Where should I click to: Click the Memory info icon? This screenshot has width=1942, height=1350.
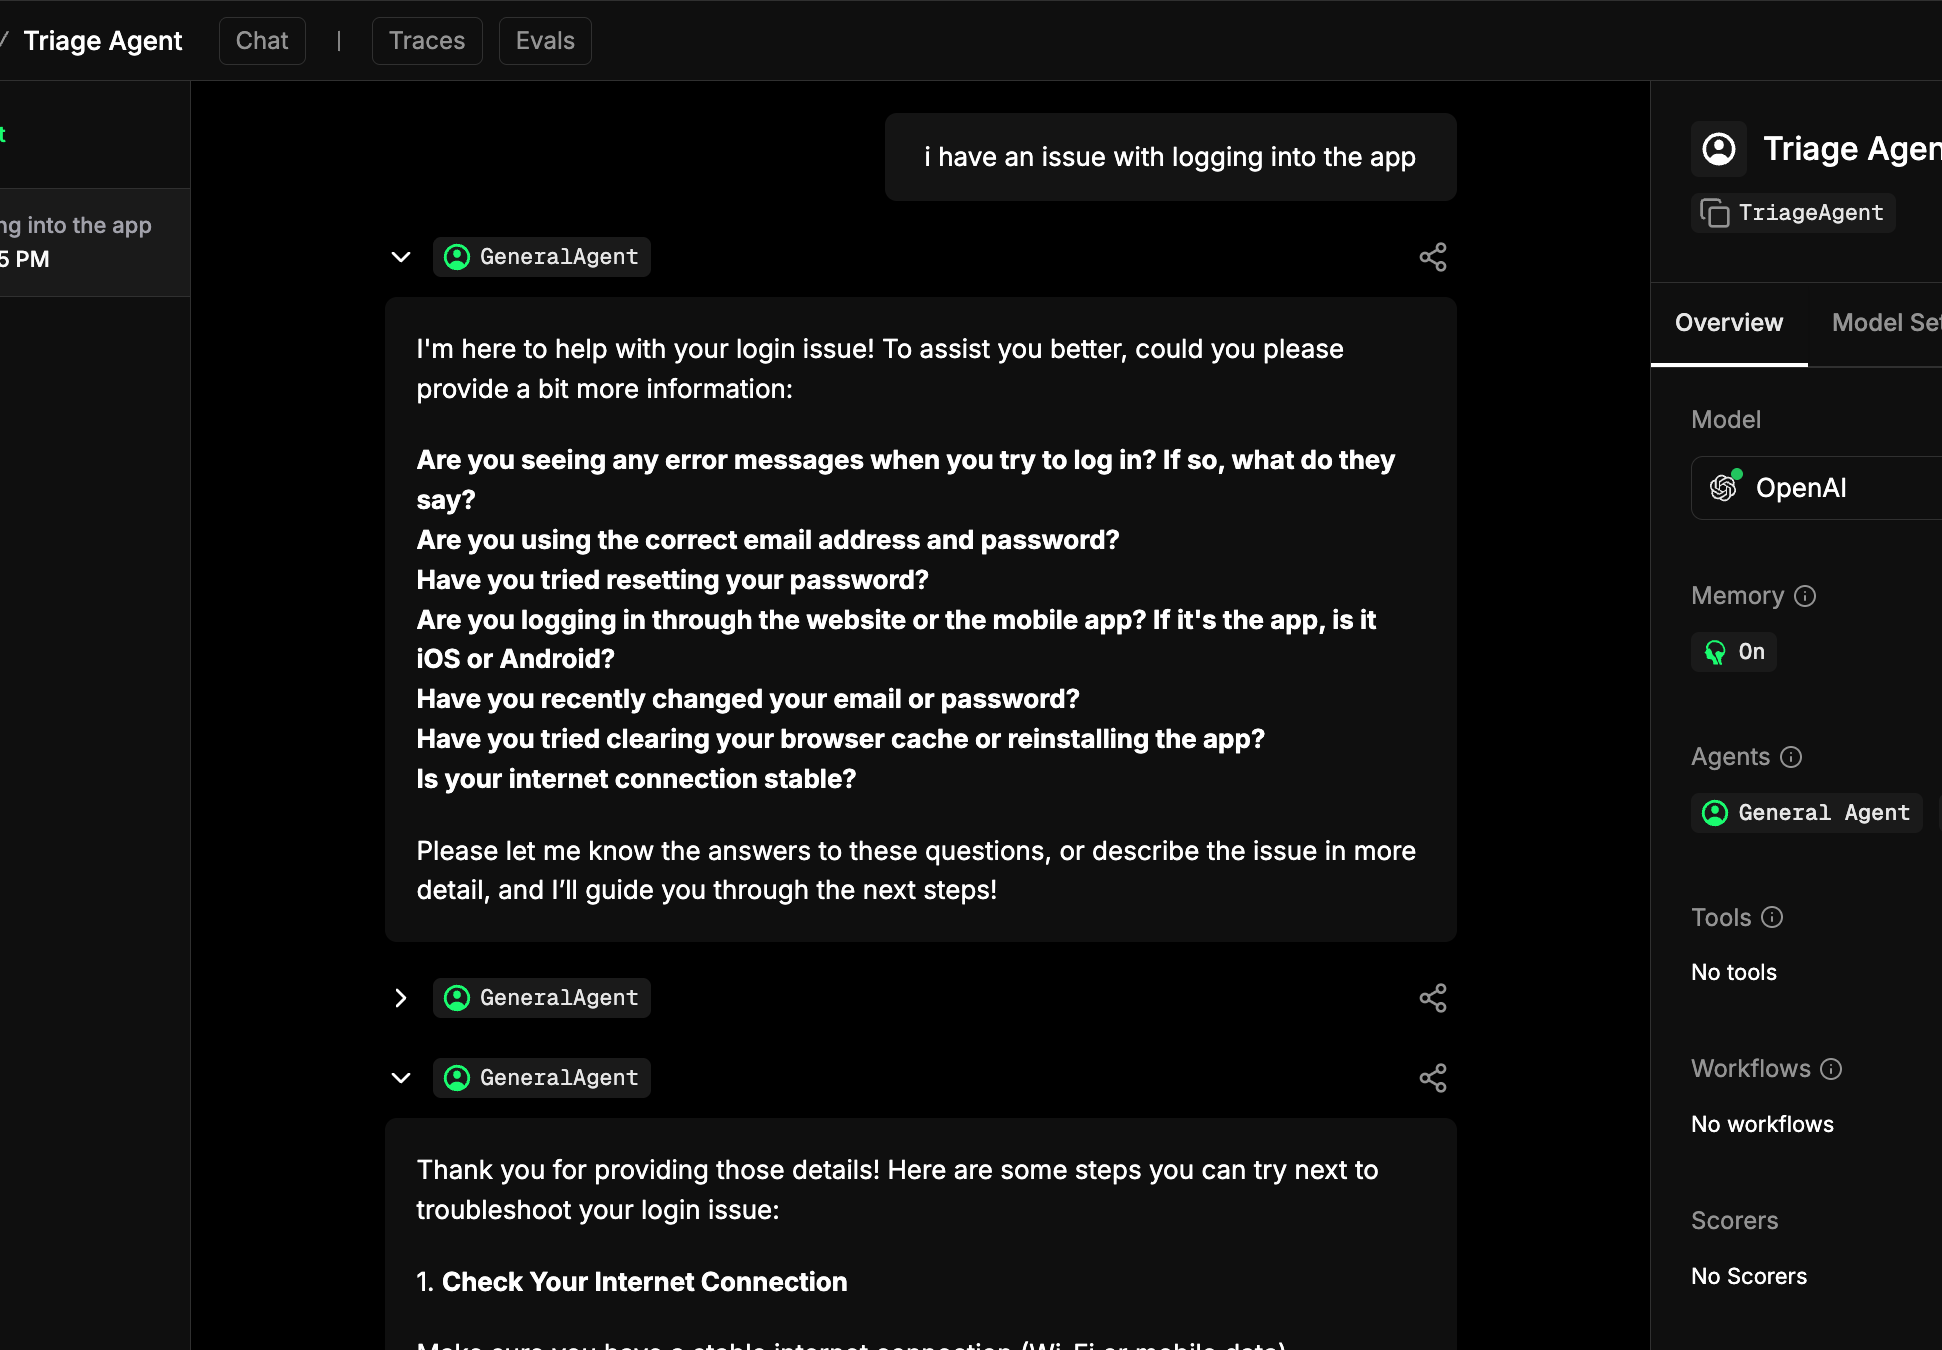tap(1806, 596)
